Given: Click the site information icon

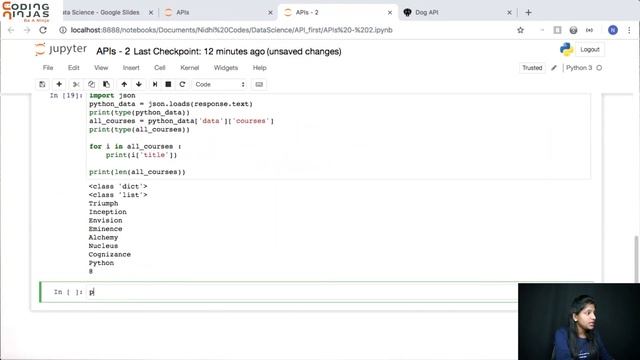Looking at the screenshot, I should coord(62,30).
